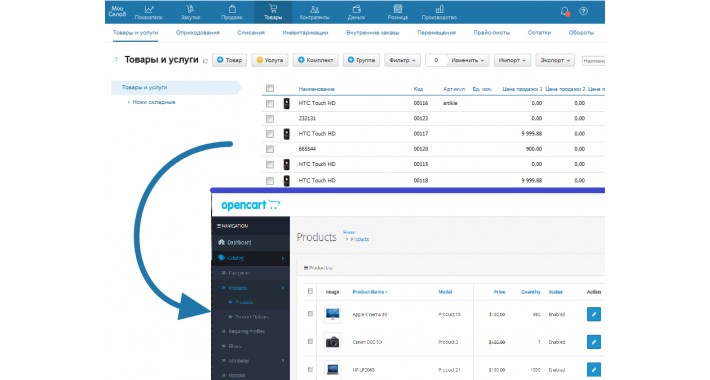Click the Home breadcrumb link
This screenshot has width=710, height=380.
[x=349, y=232]
